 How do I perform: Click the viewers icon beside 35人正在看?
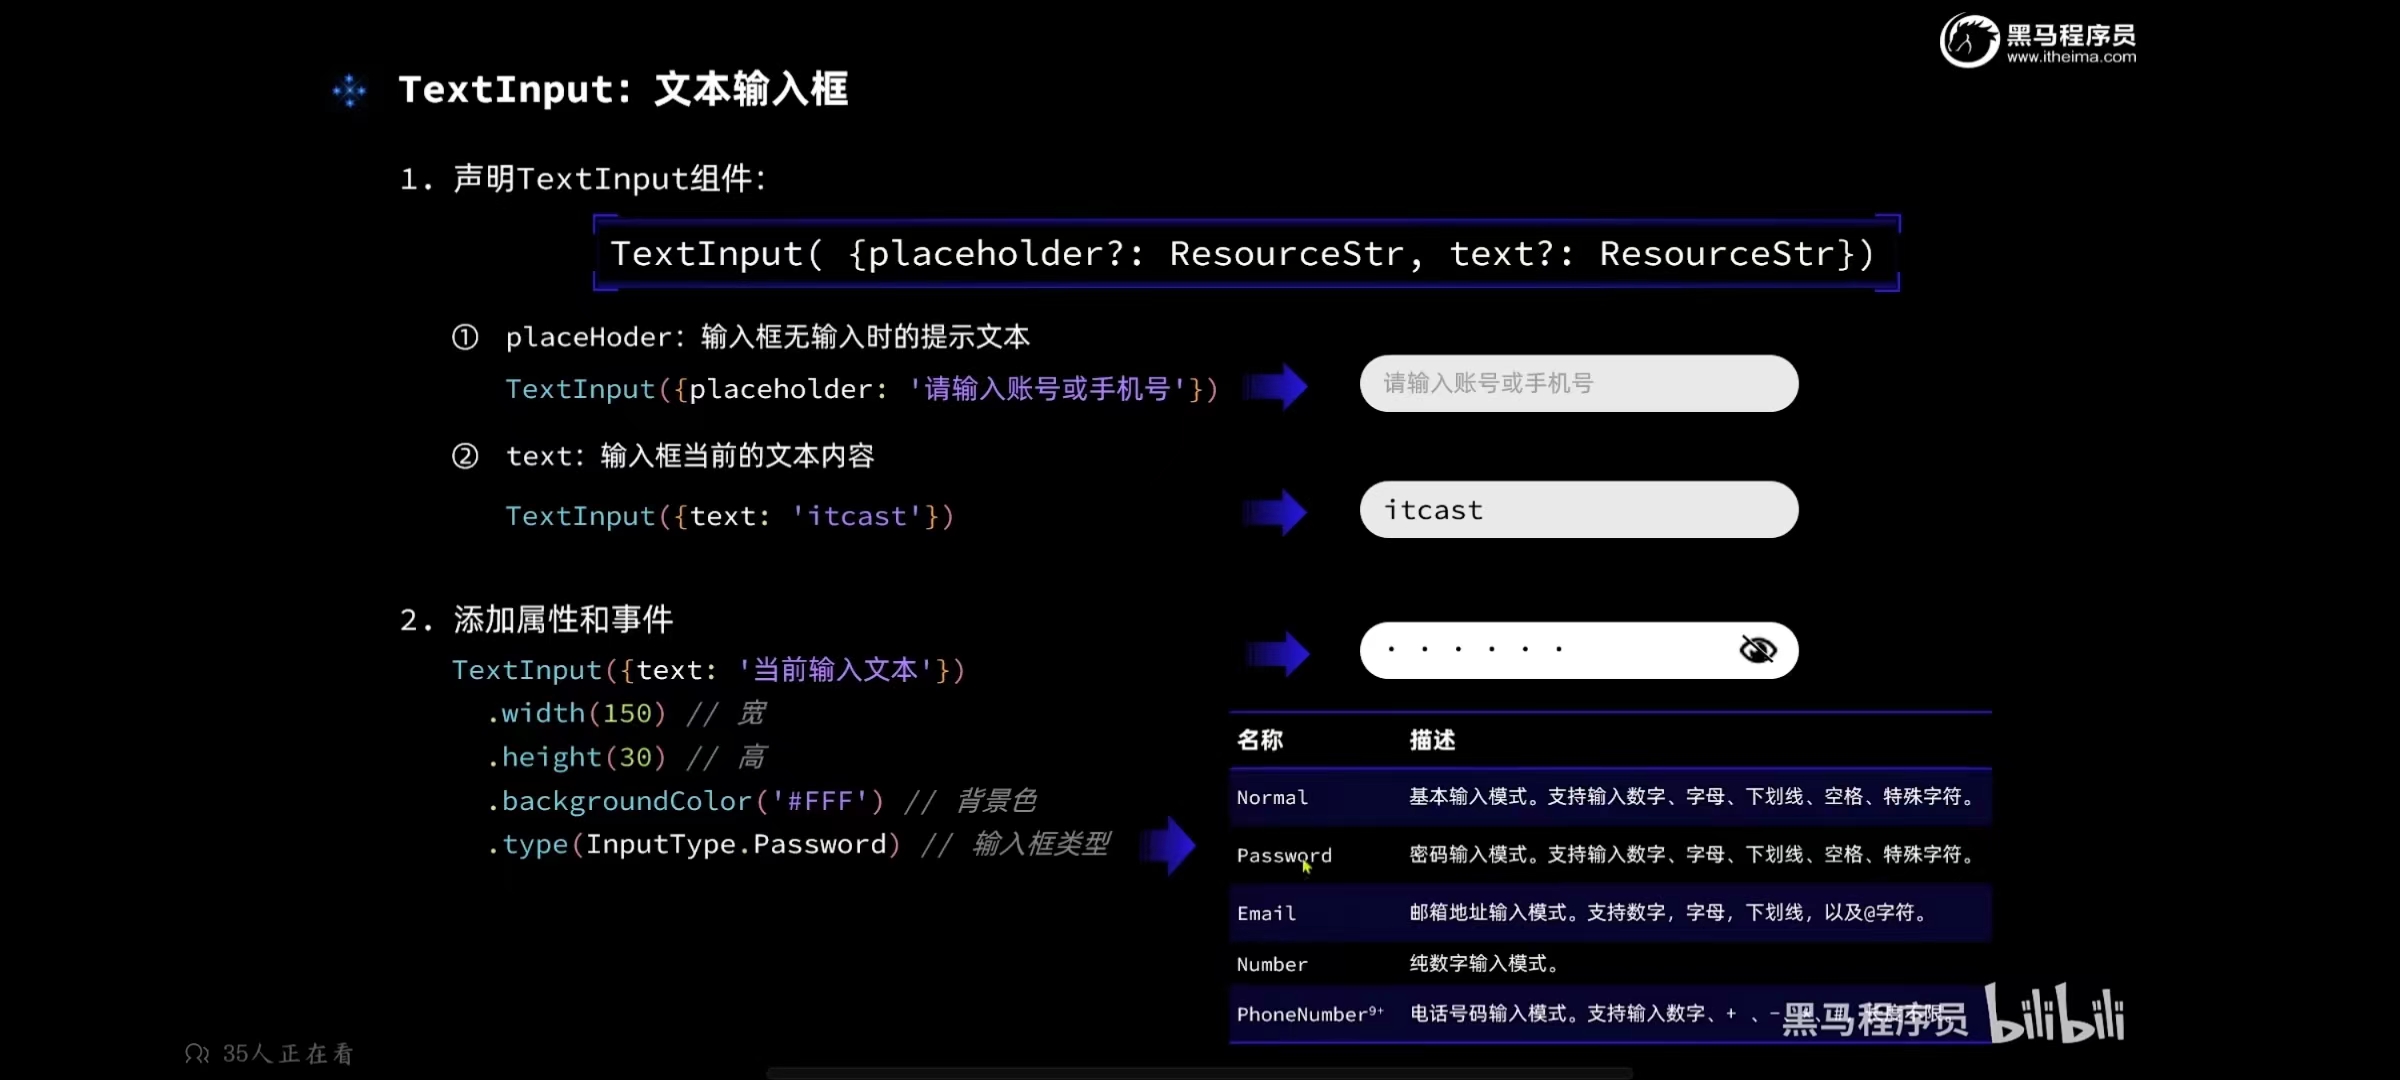(x=197, y=1053)
